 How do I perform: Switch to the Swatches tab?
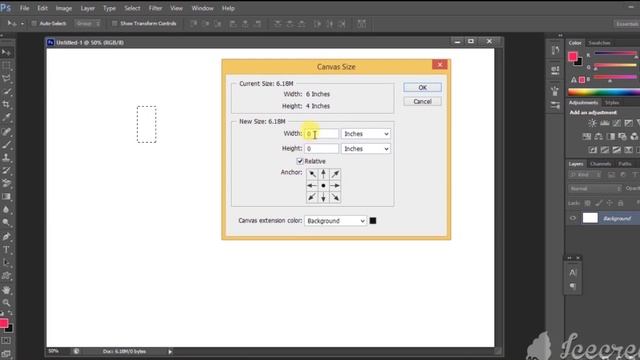599,43
